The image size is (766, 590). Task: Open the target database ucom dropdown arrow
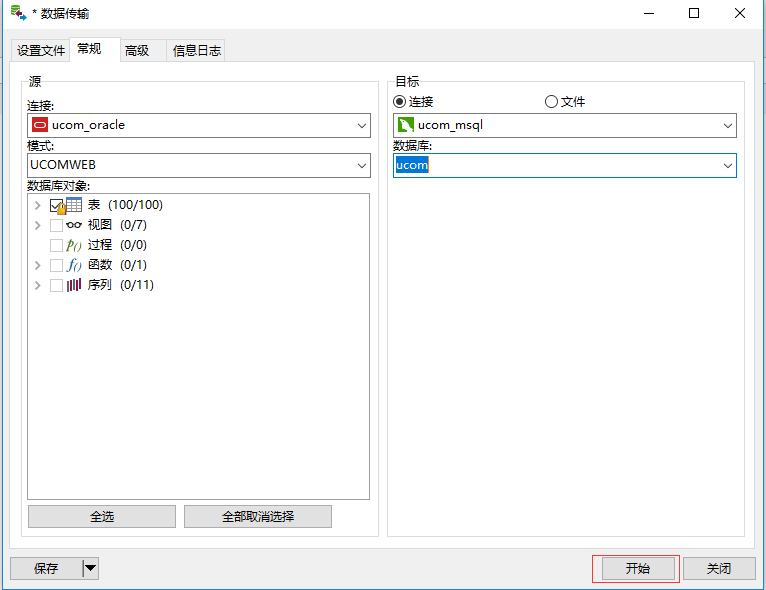727,166
